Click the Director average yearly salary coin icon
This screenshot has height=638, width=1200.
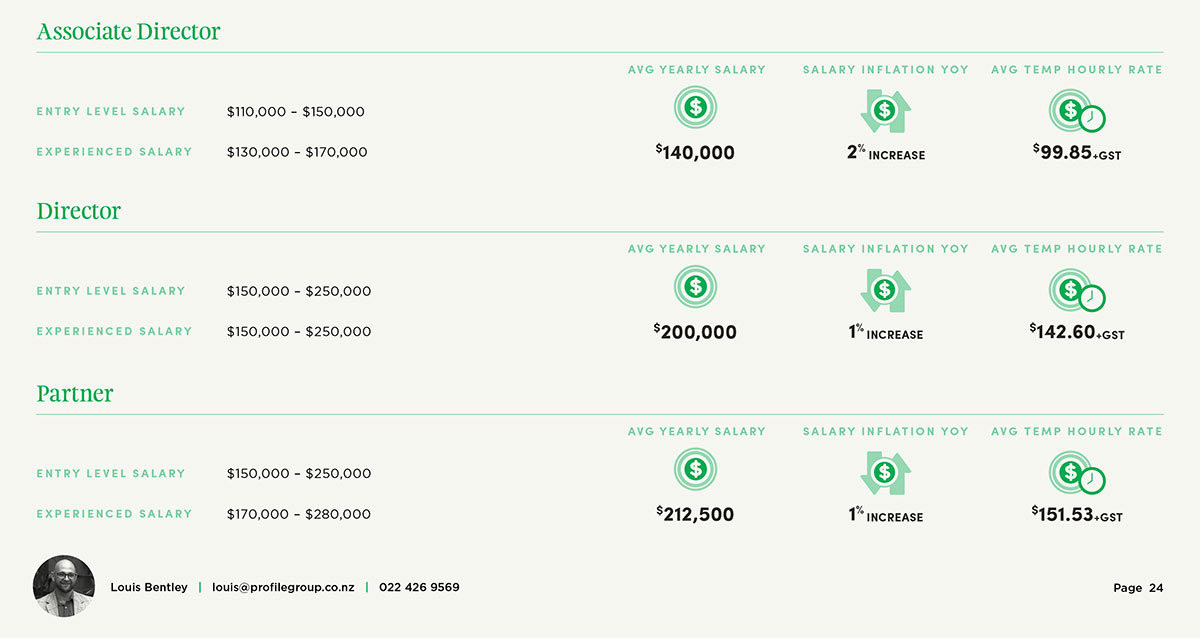(x=696, y=287)
